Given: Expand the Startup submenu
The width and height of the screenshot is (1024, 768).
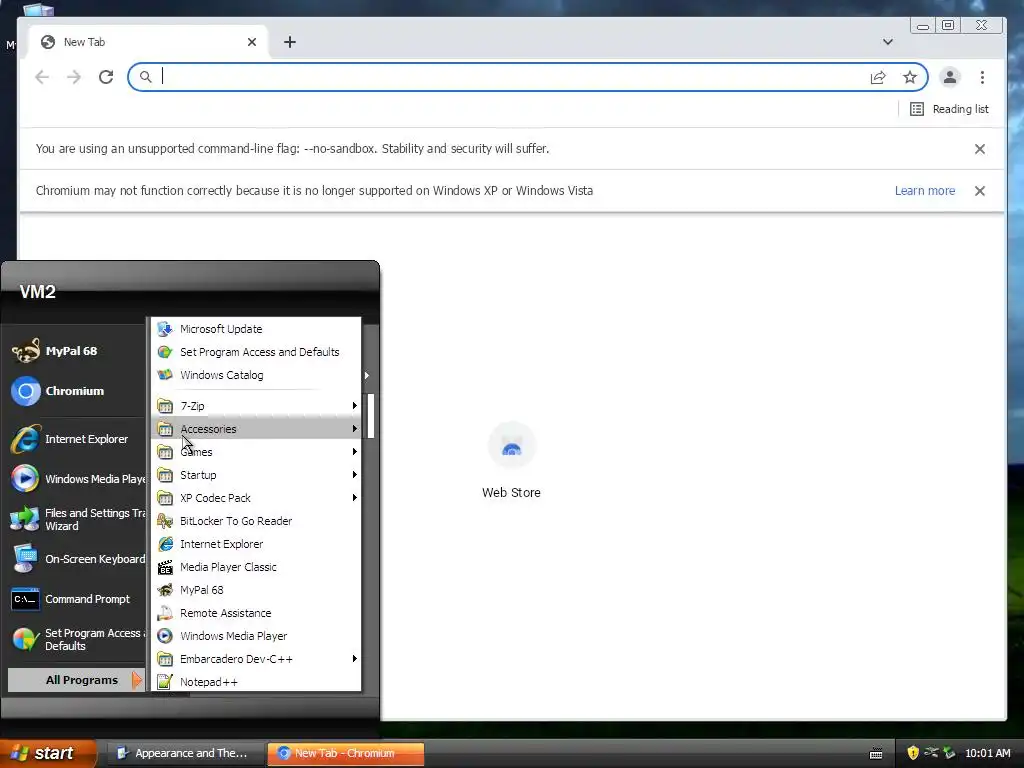Looking at the screenshot, I should click(256, 475).
